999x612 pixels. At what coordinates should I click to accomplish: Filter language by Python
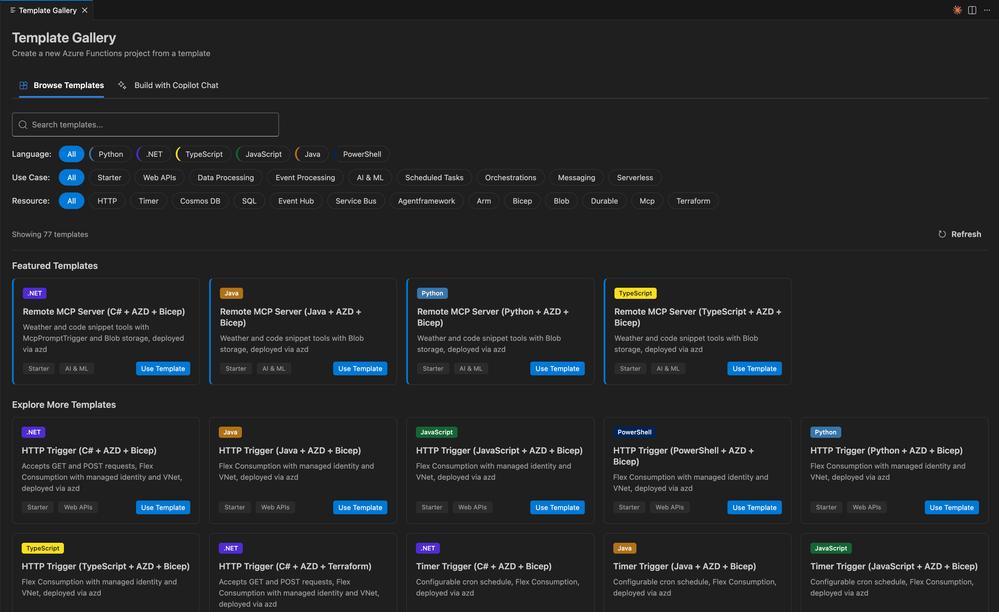point(110,154)
